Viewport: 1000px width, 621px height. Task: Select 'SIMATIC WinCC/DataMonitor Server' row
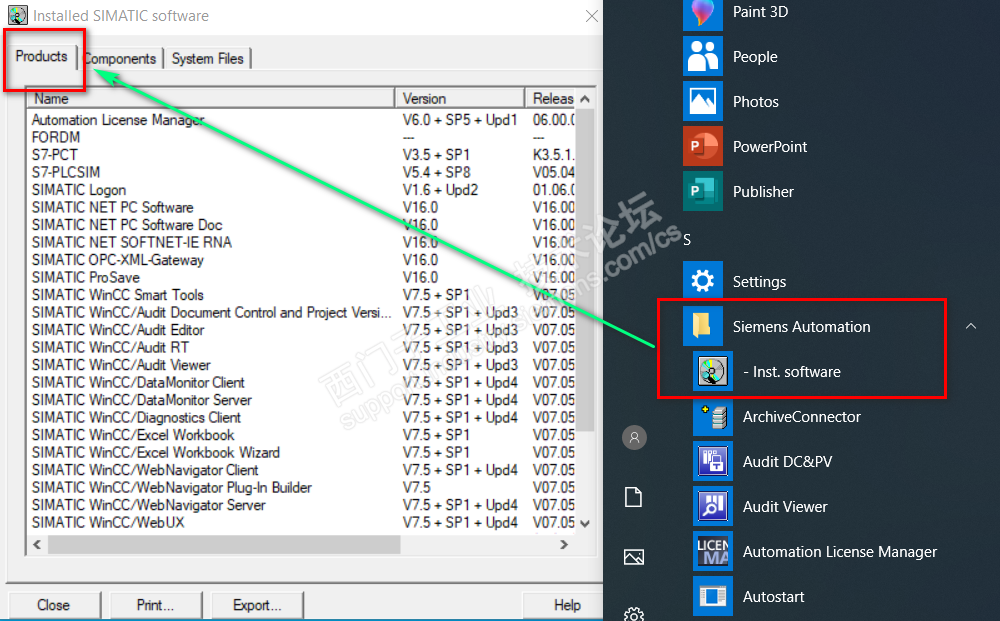(x=302, y=400)
